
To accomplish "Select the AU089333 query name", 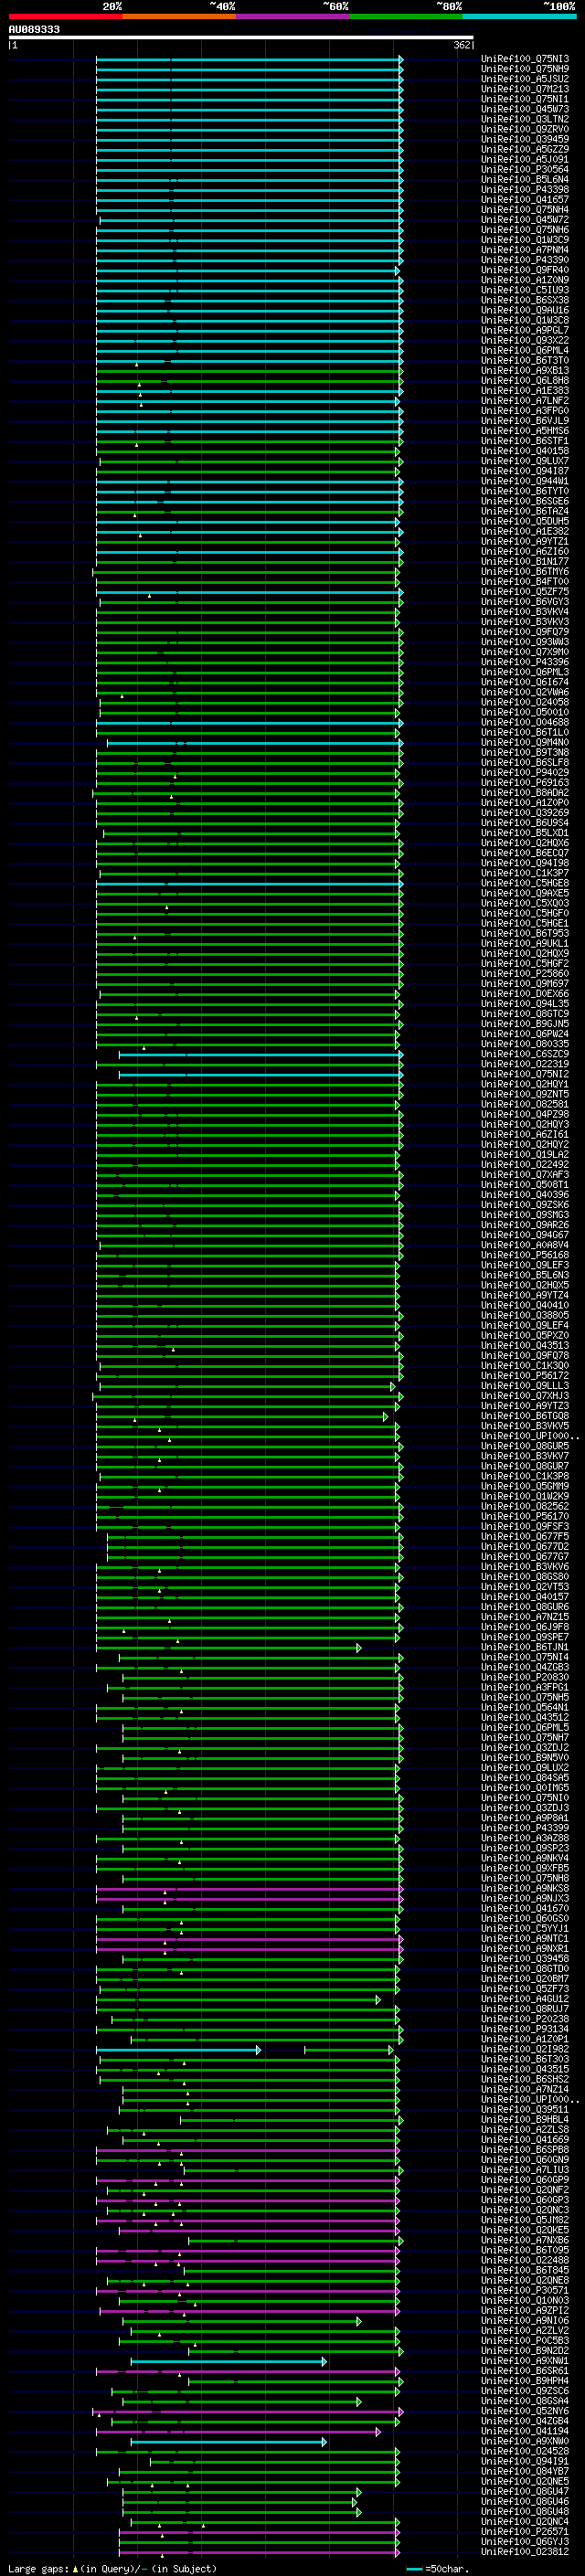I will click(x=34, y=29).
